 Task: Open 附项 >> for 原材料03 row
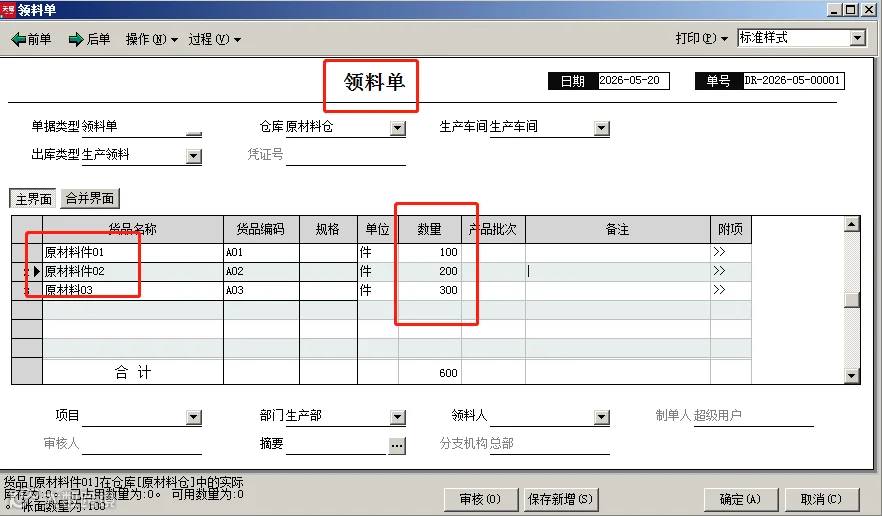(x=719, y=290)
